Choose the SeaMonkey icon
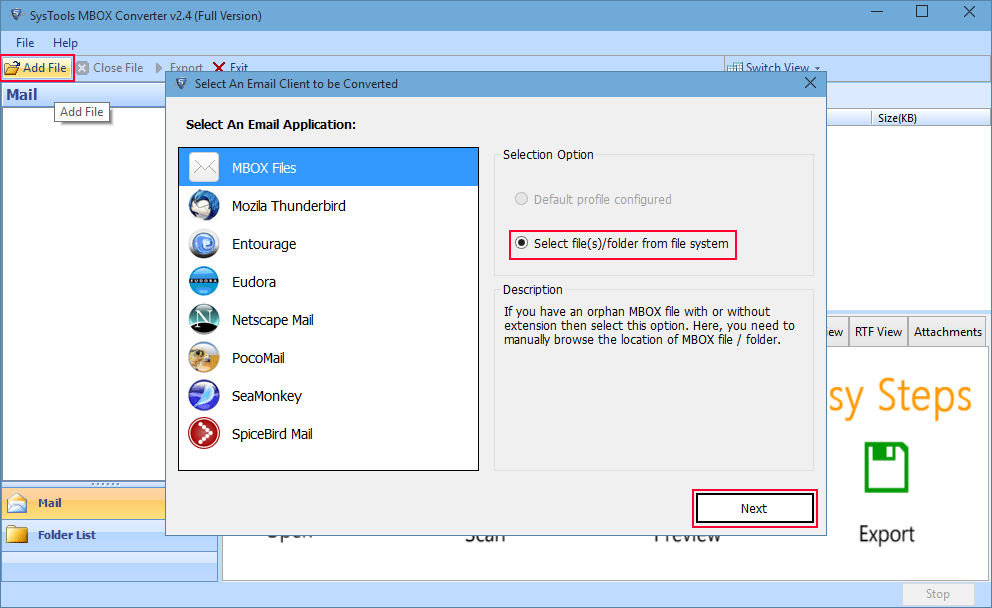This screenshot has height=608, width=992. coord(204,395)
